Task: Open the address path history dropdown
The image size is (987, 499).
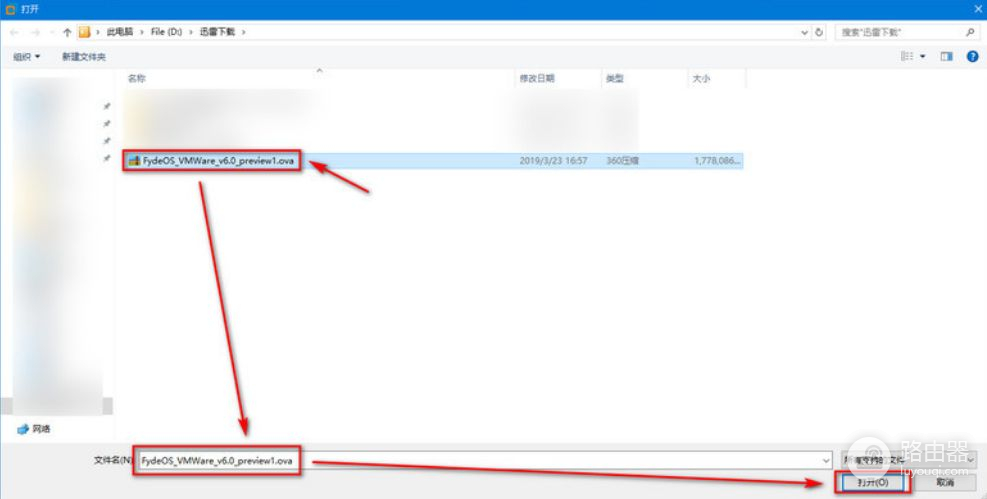Action: pyautogui.click(x=805, y=32)
